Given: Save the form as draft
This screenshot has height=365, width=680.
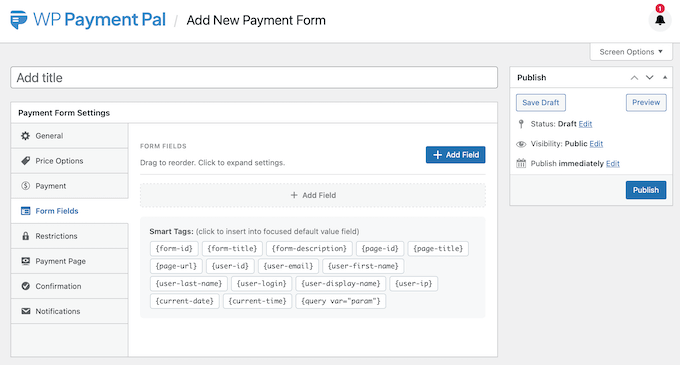Looking at the screenshot, I should pos(541,103).
